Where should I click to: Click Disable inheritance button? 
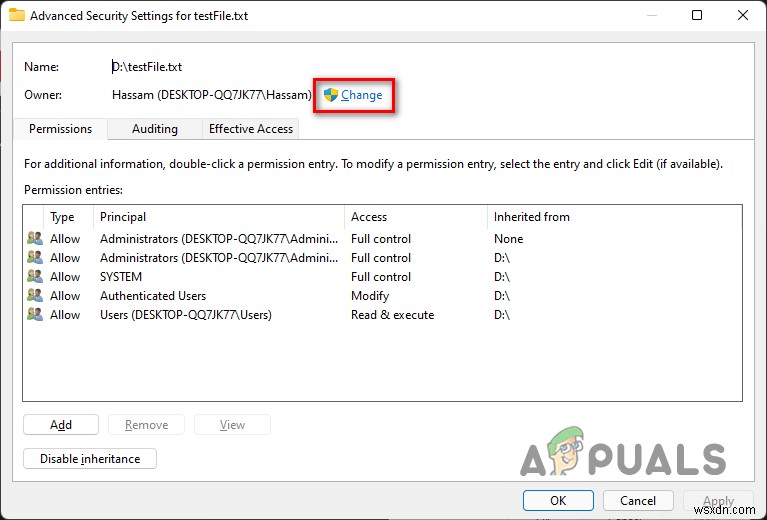click(90, 458)
